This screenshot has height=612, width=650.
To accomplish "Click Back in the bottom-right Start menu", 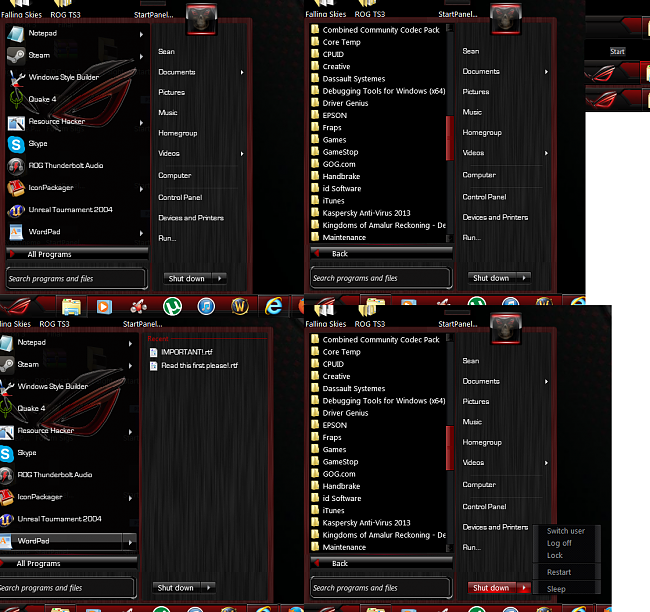I will click(381, 563).
